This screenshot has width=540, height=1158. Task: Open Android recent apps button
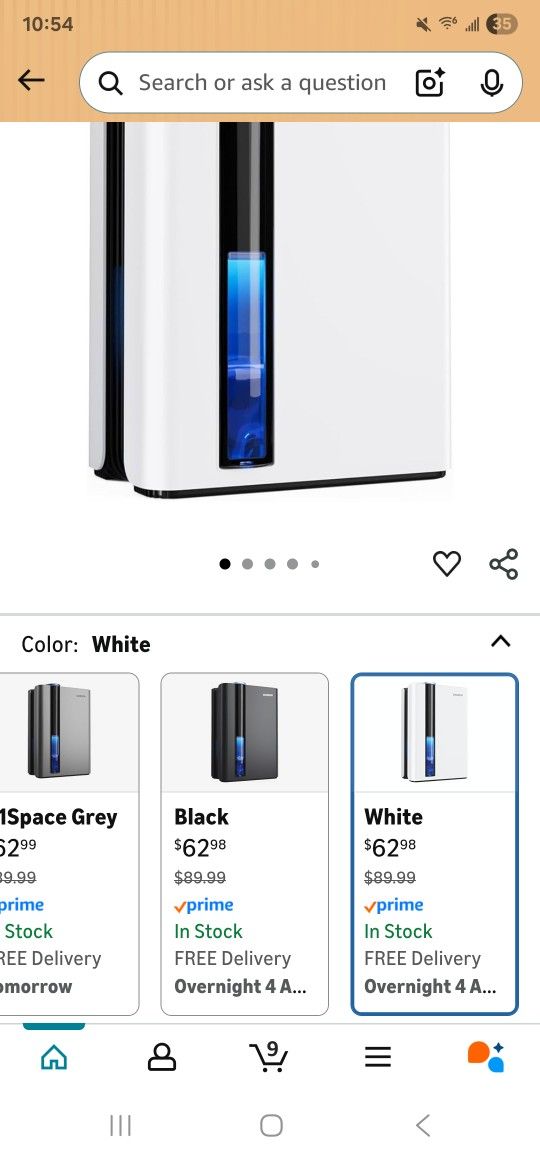[120, 1126]
